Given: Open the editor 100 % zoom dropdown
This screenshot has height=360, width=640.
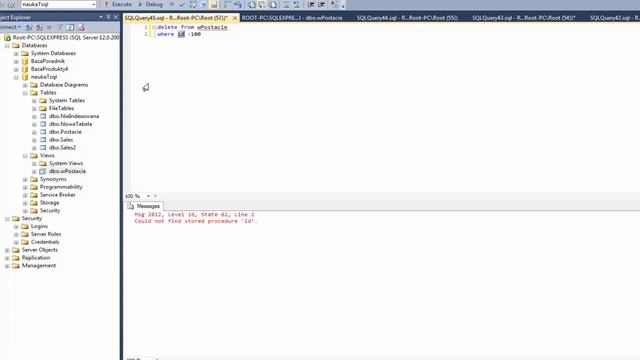Looking at the screenshot, I should 148,196.
